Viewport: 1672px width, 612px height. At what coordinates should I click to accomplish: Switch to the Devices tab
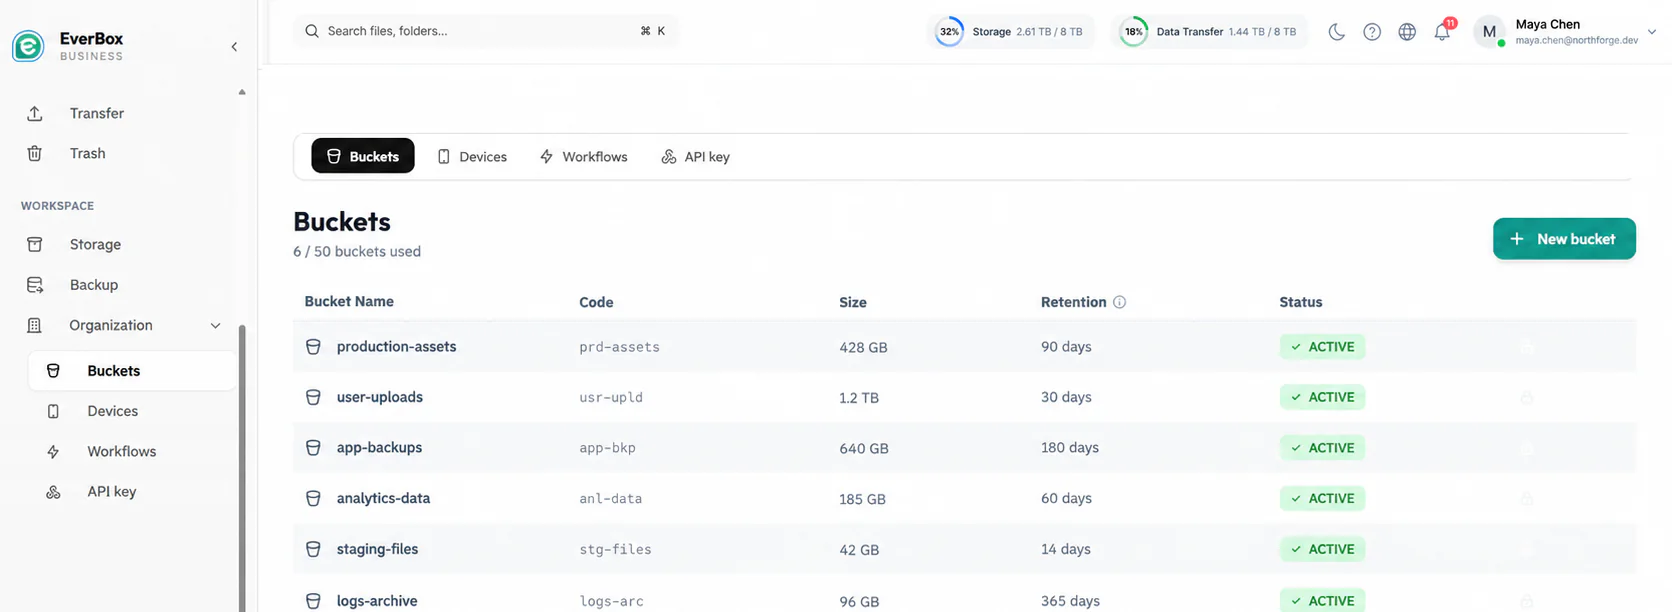[472, 157]
